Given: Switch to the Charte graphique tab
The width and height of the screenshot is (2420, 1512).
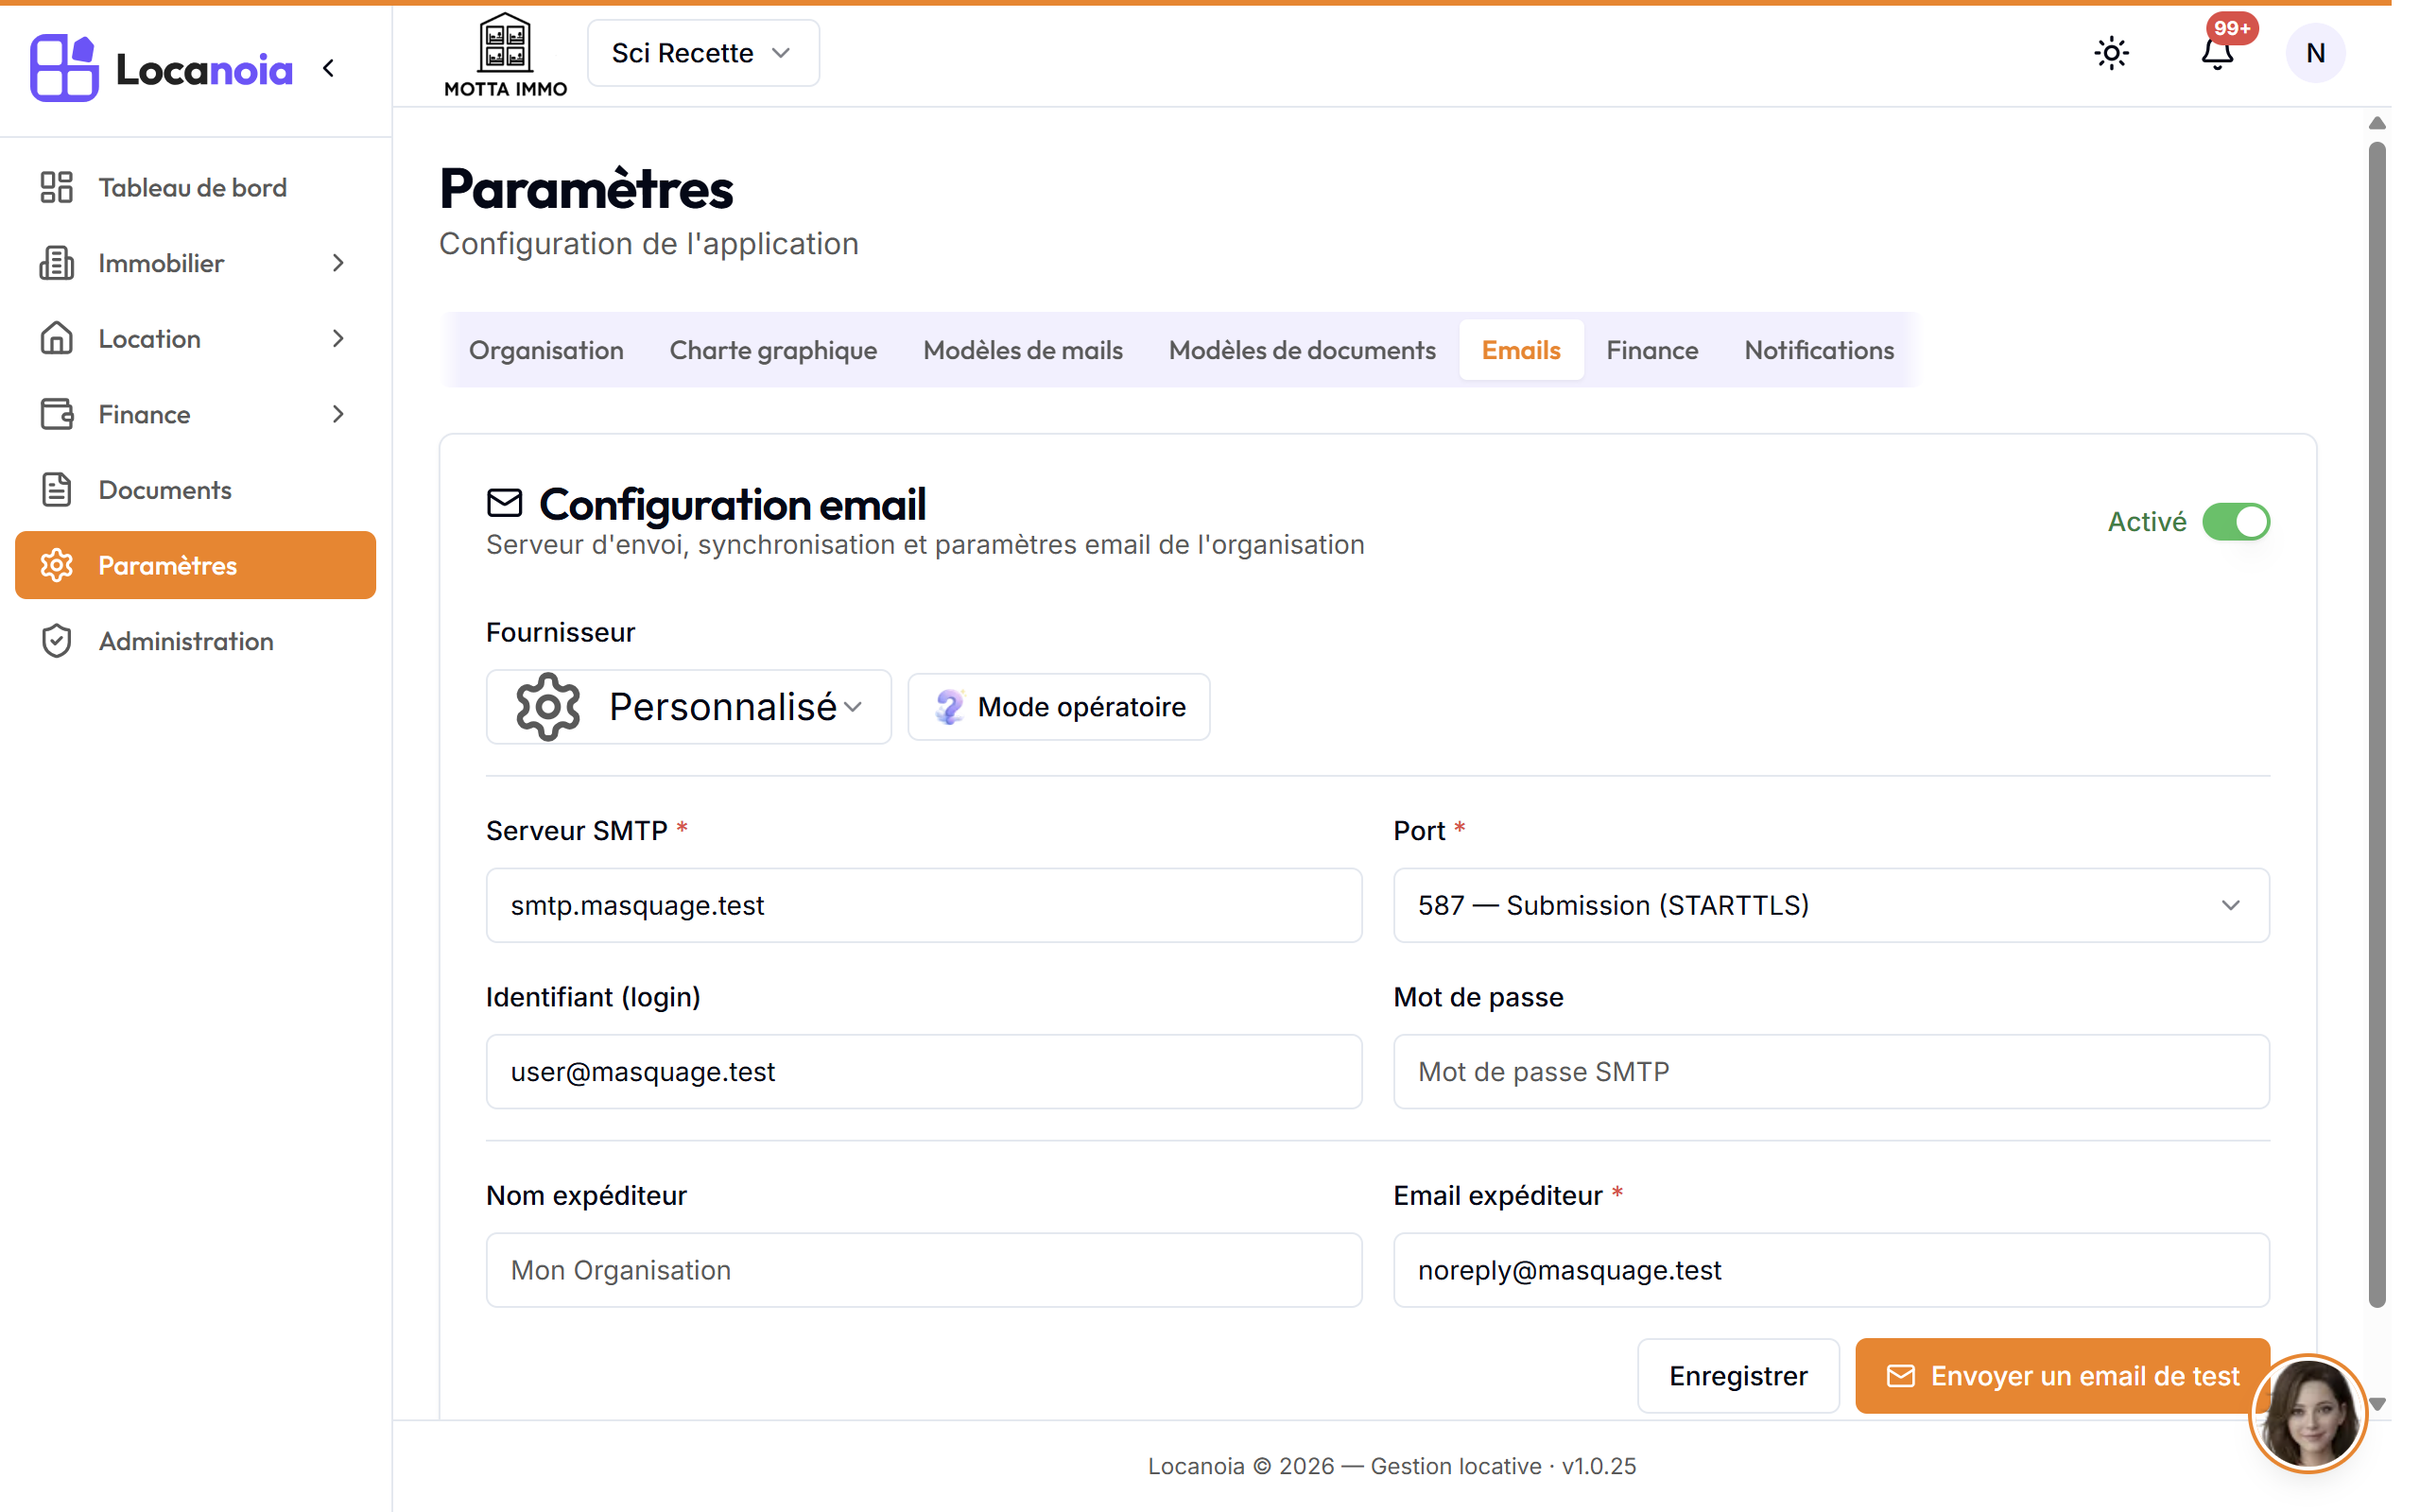Looking at the screenshot, I should [x=773, y=350].
